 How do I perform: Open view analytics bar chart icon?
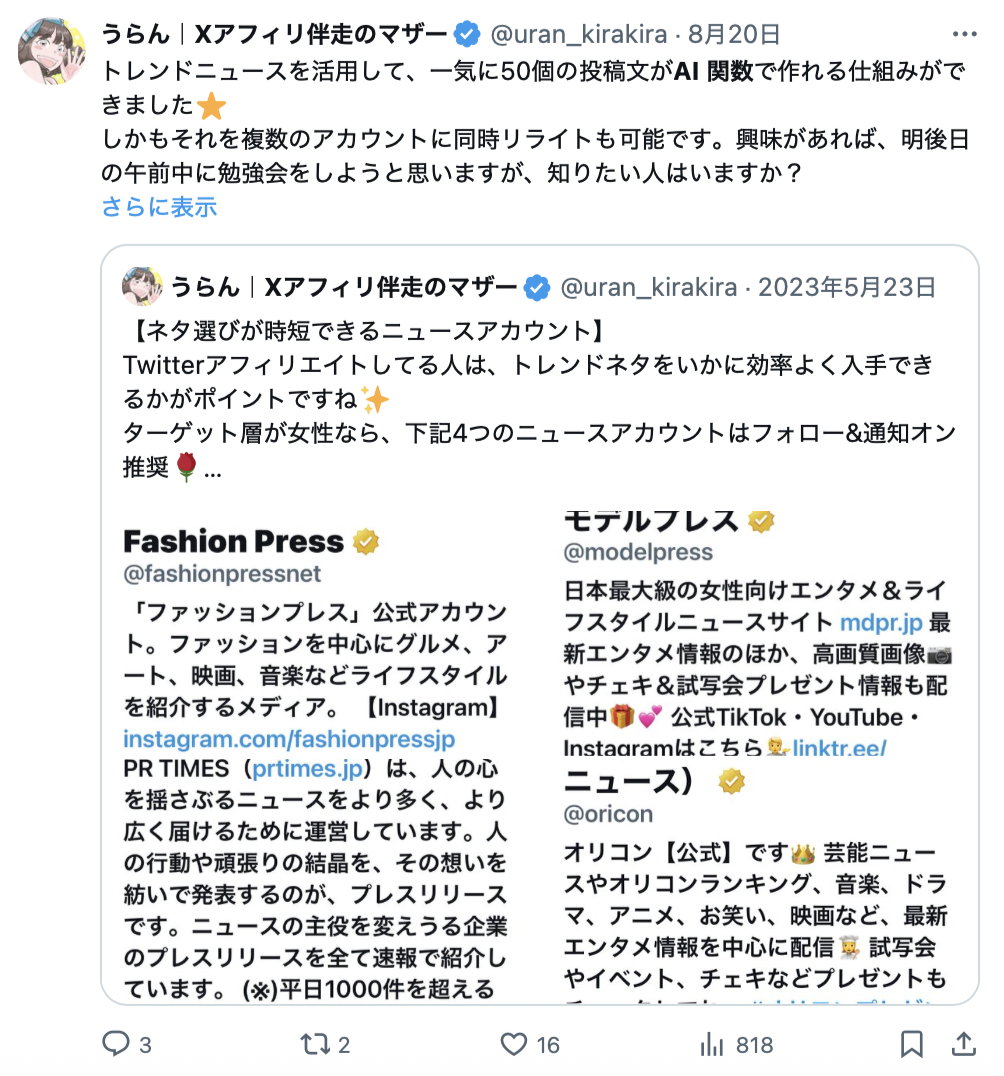712,1045
